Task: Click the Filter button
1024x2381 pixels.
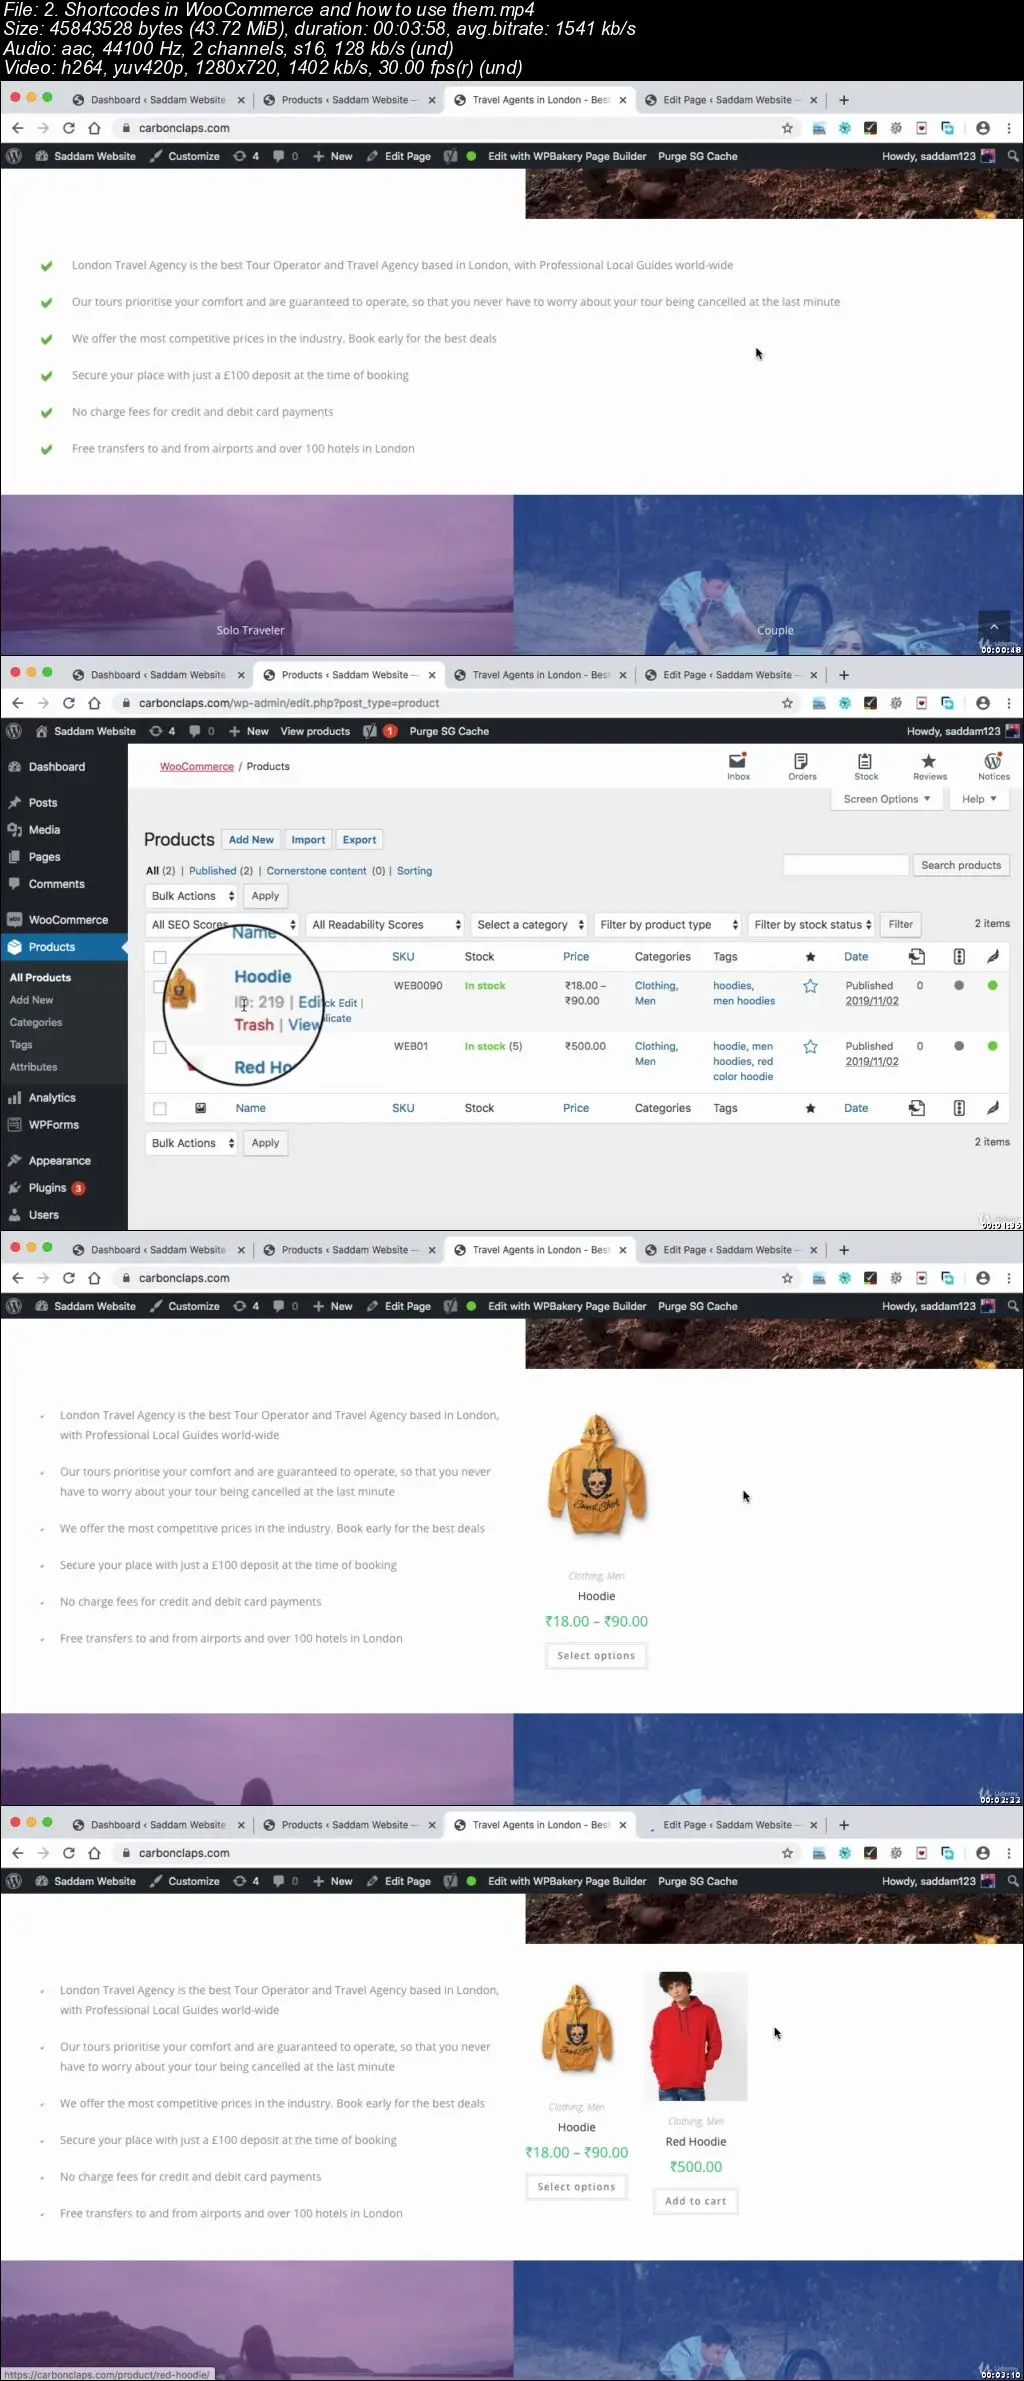Action: click(x=901, y=925)
